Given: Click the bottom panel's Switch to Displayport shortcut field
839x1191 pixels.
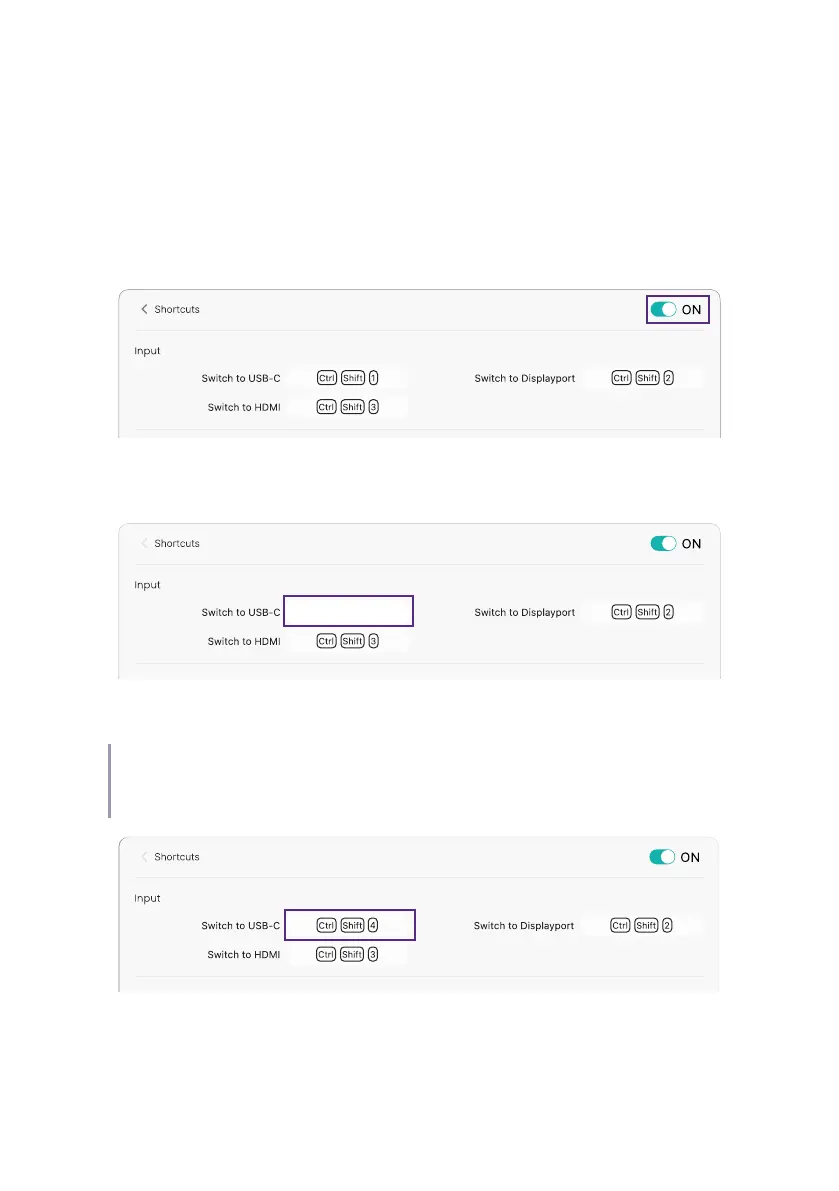Looking at the screenshot, I should point(643,925).
